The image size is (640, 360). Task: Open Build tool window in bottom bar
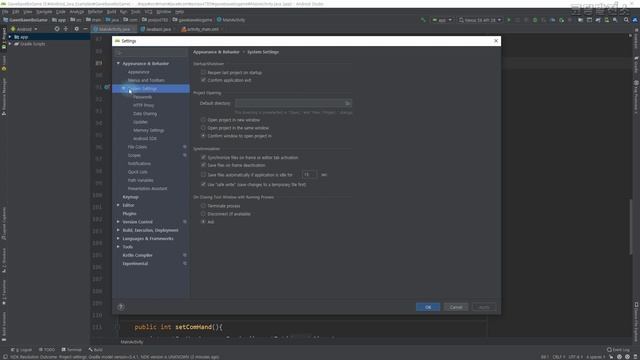pos(96,350)
